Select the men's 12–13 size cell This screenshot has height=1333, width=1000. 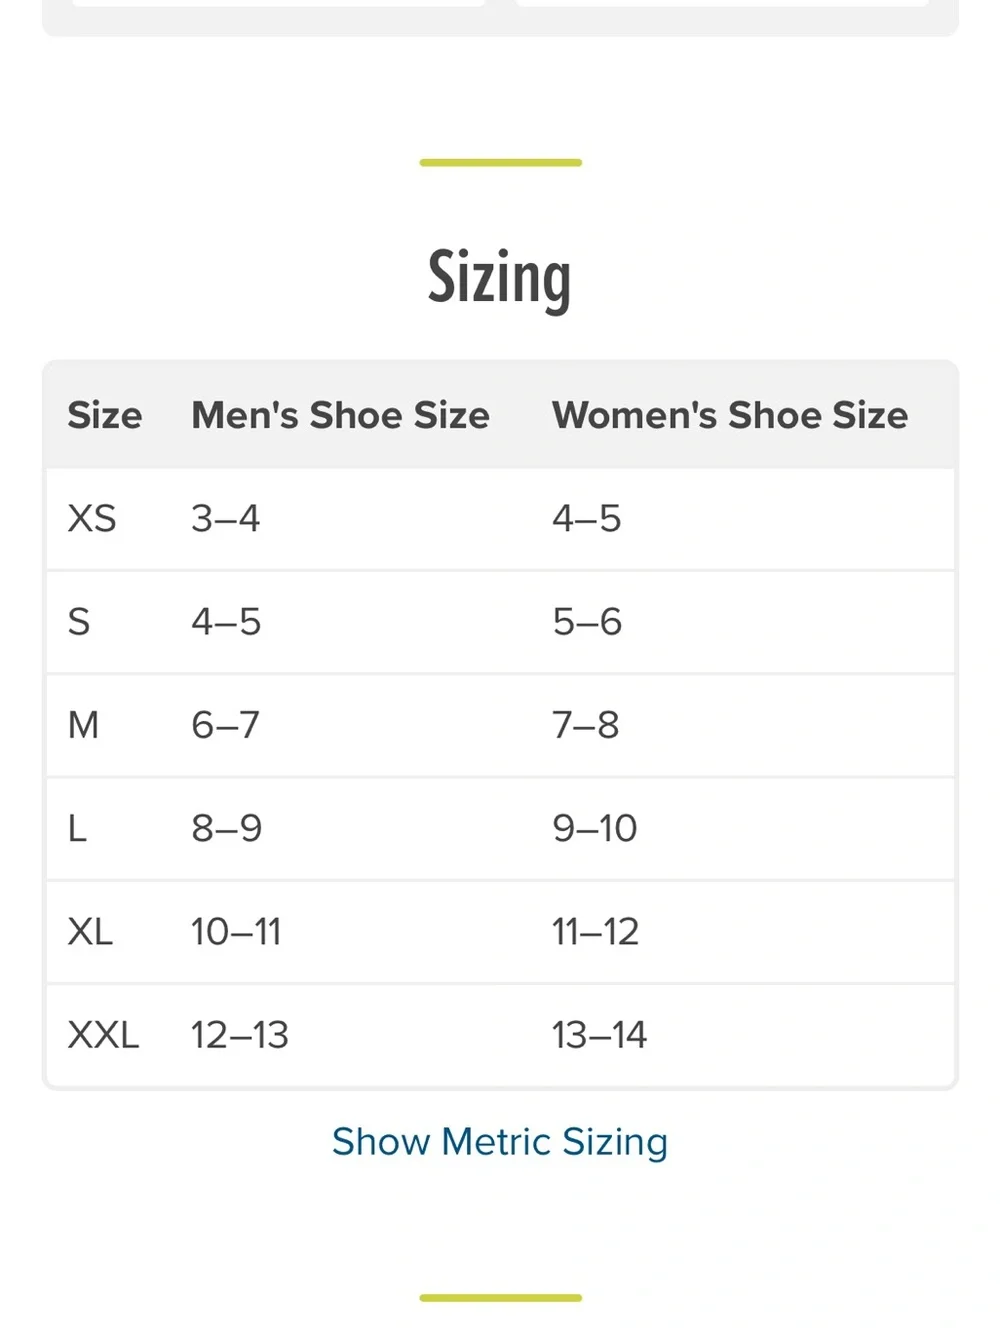240,1034
